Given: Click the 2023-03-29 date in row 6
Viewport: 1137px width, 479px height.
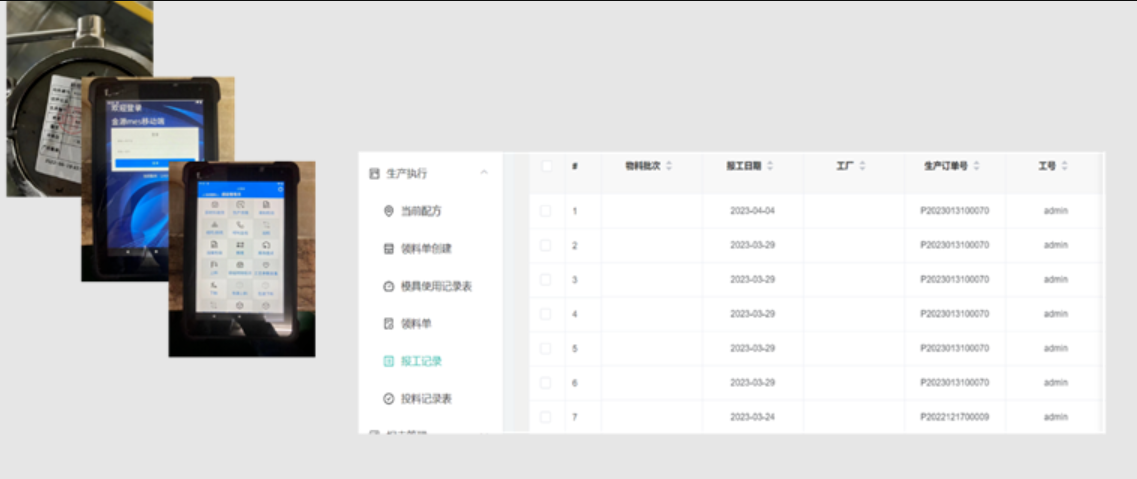Looking at the screenshot, I should [x=753, y=383].
